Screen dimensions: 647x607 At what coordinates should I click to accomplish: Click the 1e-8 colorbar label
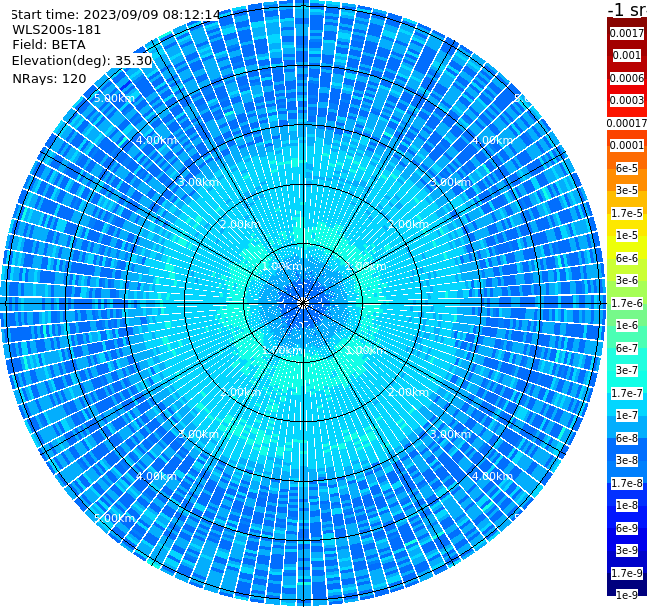tap(627, 505)
